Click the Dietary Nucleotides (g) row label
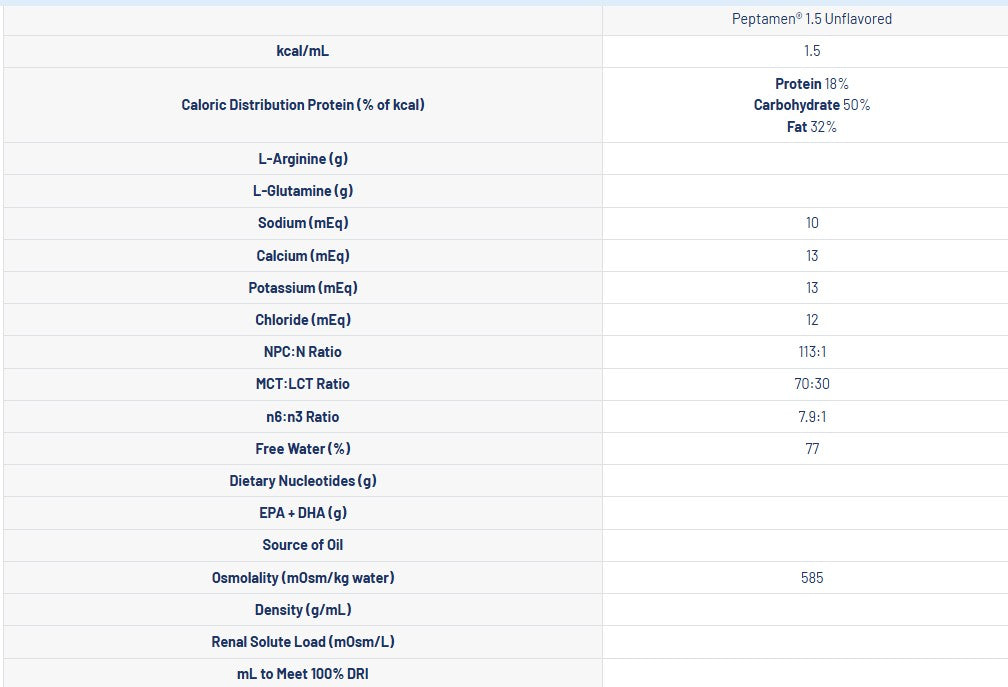Image resolution: width=1008 pixels, height=687 pixels. click(302, 481)
